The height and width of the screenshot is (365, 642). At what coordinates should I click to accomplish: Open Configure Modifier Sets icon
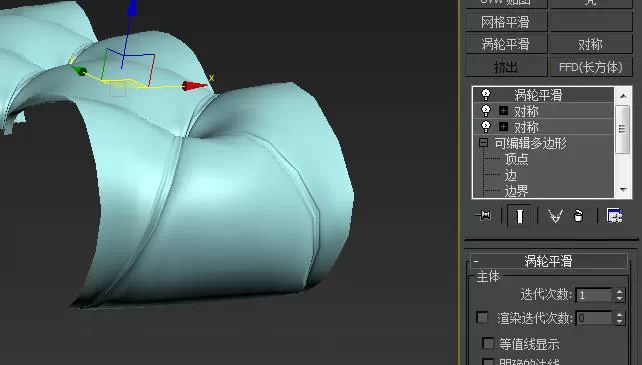tap(614, 215)
